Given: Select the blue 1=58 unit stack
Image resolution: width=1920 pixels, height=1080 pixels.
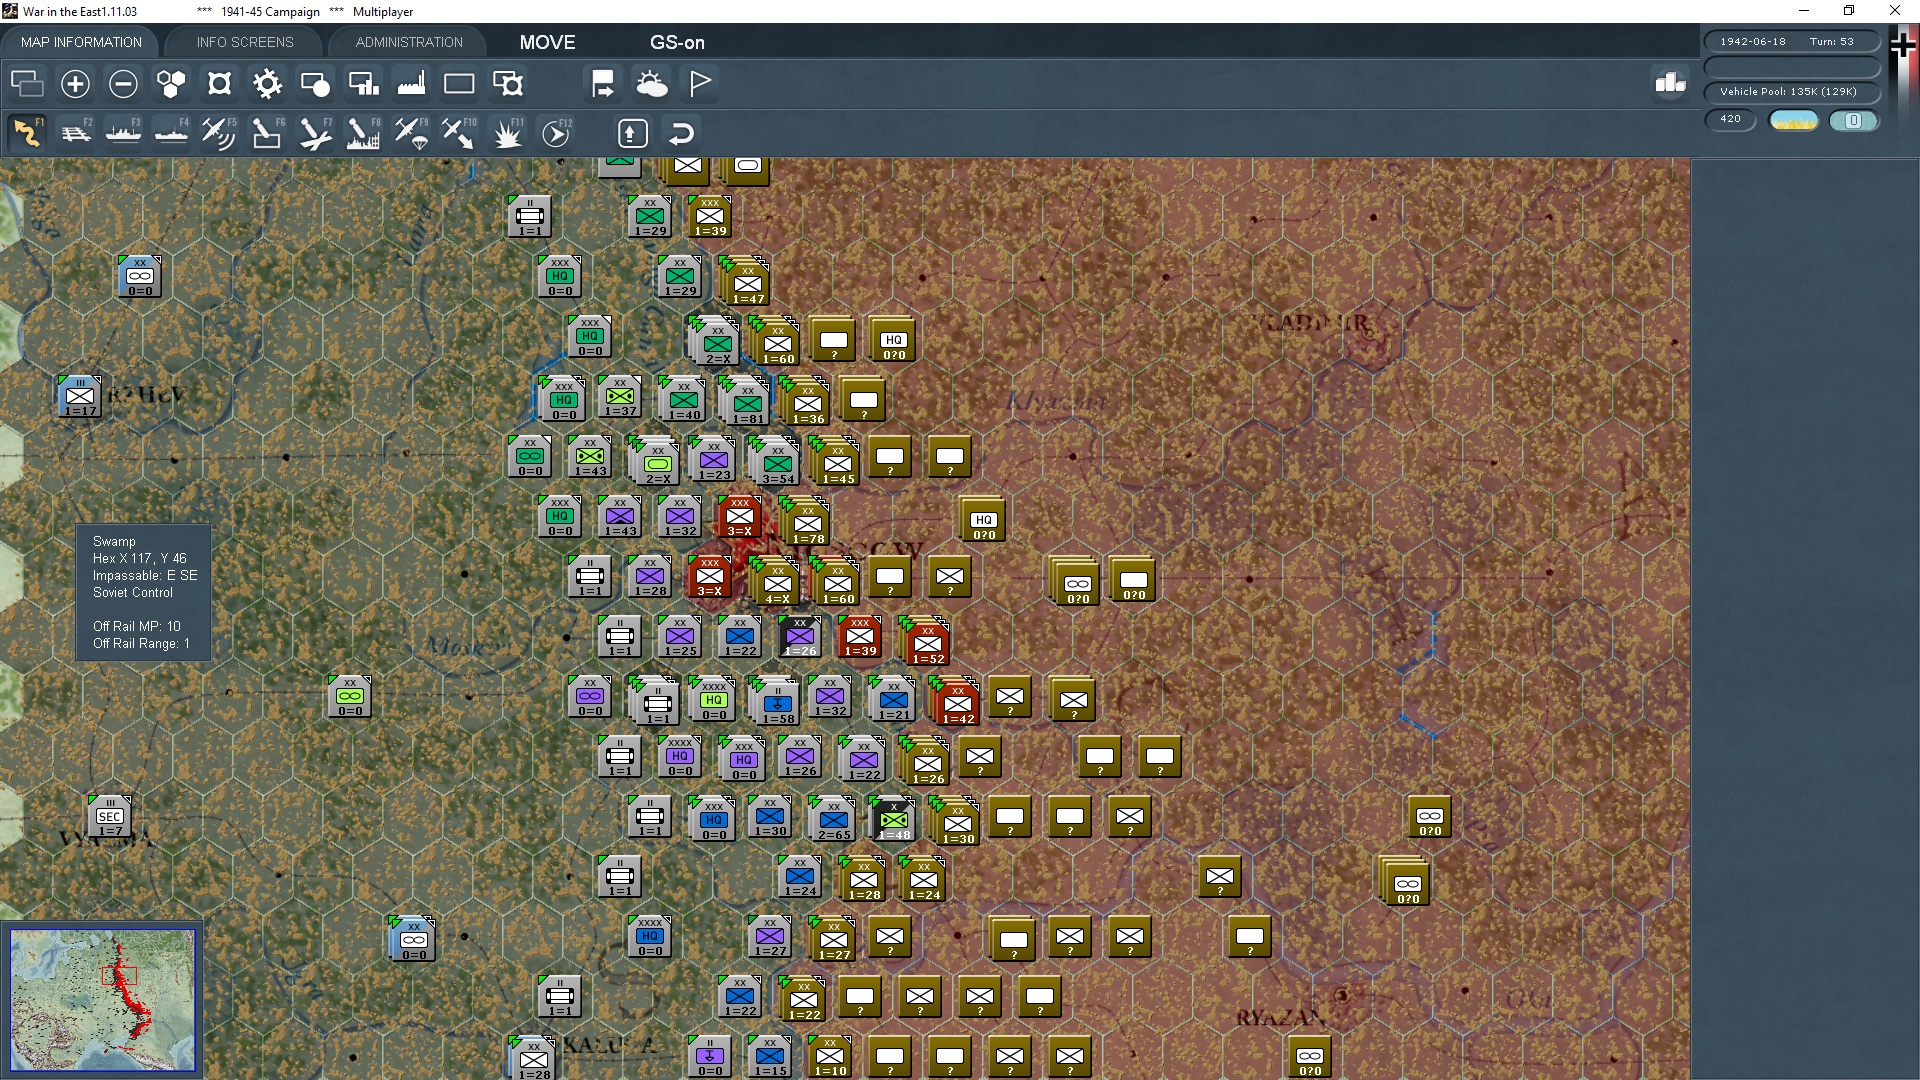Looking at the screenshot, I should click(x=777, y=703).
